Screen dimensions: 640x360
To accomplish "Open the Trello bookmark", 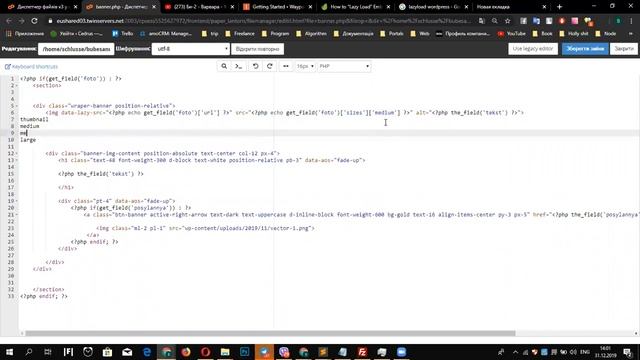I will [x=122, y=34].
